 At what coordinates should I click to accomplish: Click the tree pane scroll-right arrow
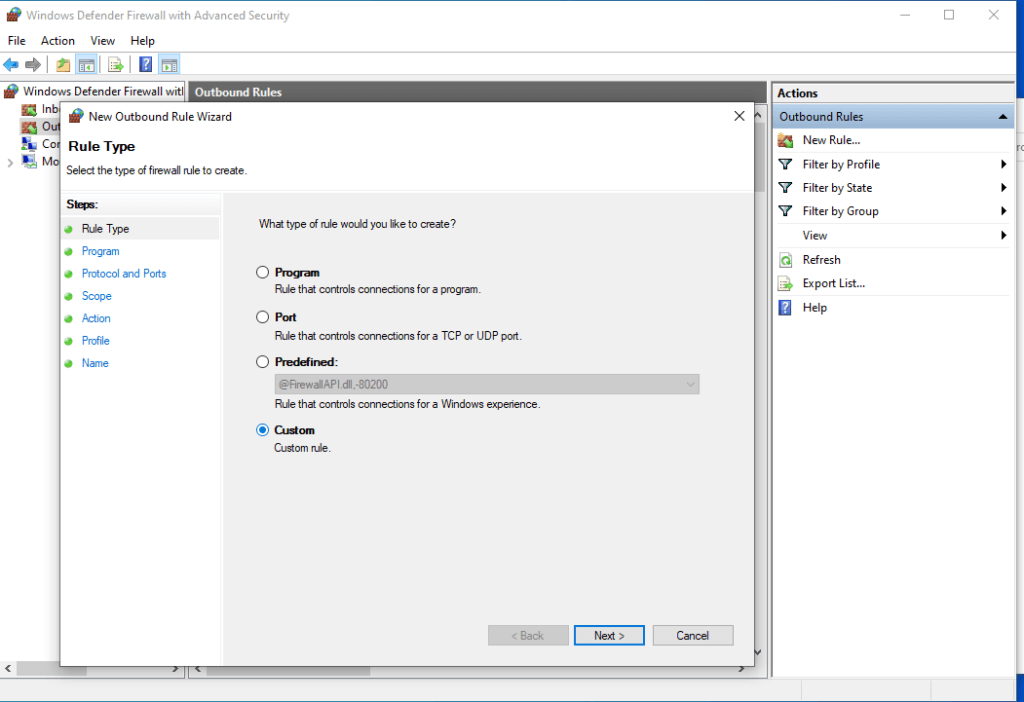pos(175,669)
